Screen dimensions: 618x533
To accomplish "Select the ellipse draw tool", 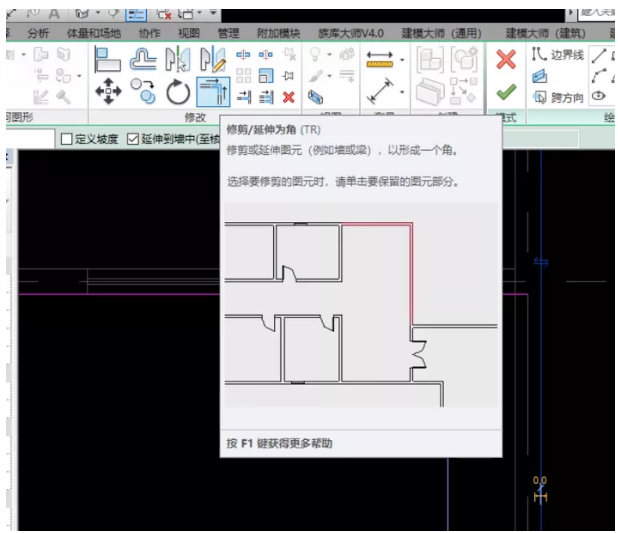I will tap(599, 96).
